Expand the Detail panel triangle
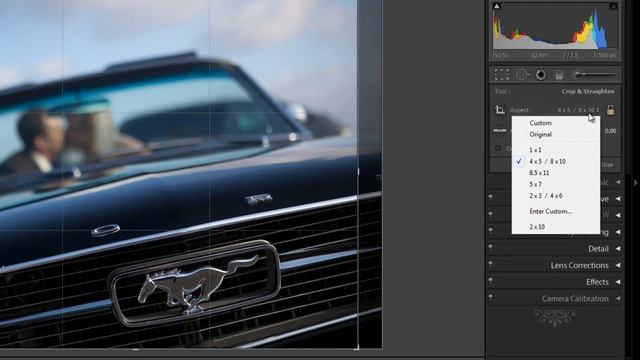 click(618, 249)
